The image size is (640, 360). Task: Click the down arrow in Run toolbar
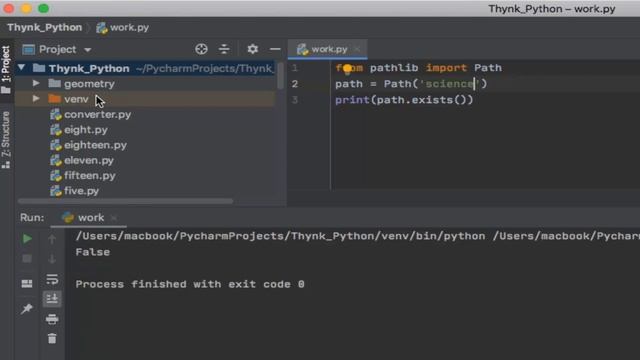click(x=52, y=259)
